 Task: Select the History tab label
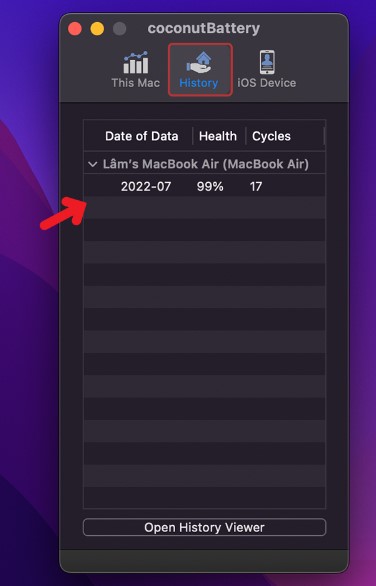pyautogui.click(x=198, y=83)
